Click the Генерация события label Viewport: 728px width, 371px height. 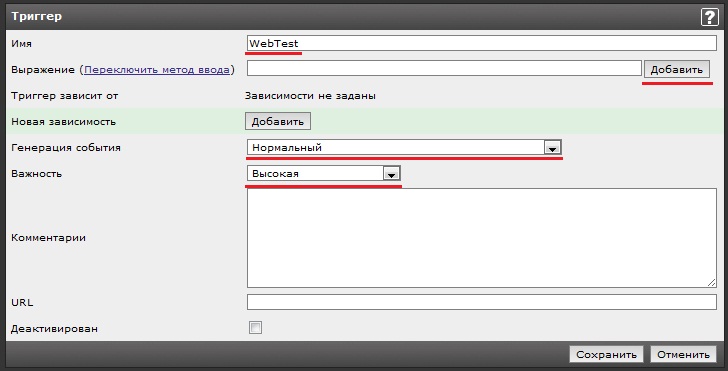pyautogui.click(x=66, y=148)
